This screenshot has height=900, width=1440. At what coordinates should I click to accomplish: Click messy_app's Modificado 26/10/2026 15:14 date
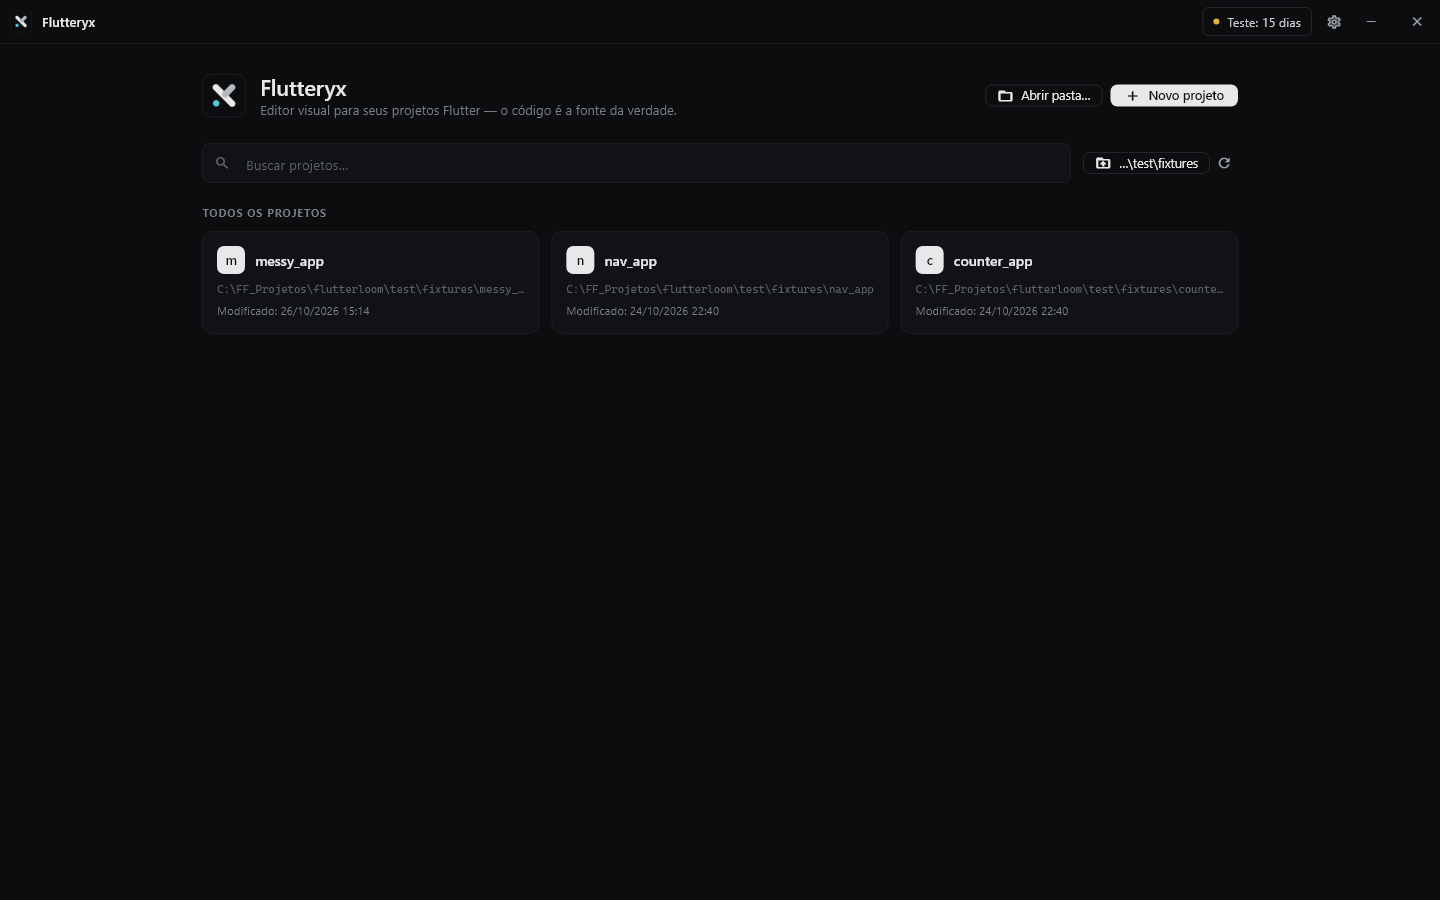click(x=293, y=311)
